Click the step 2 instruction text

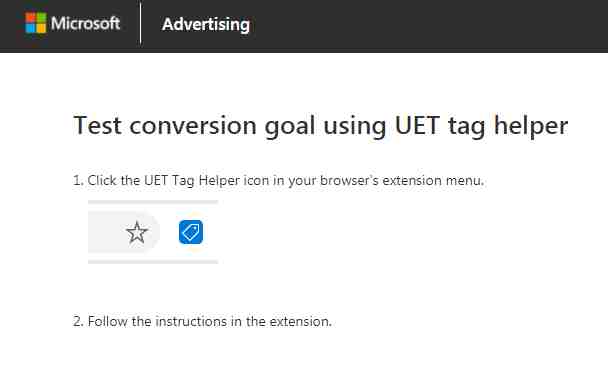202,321
